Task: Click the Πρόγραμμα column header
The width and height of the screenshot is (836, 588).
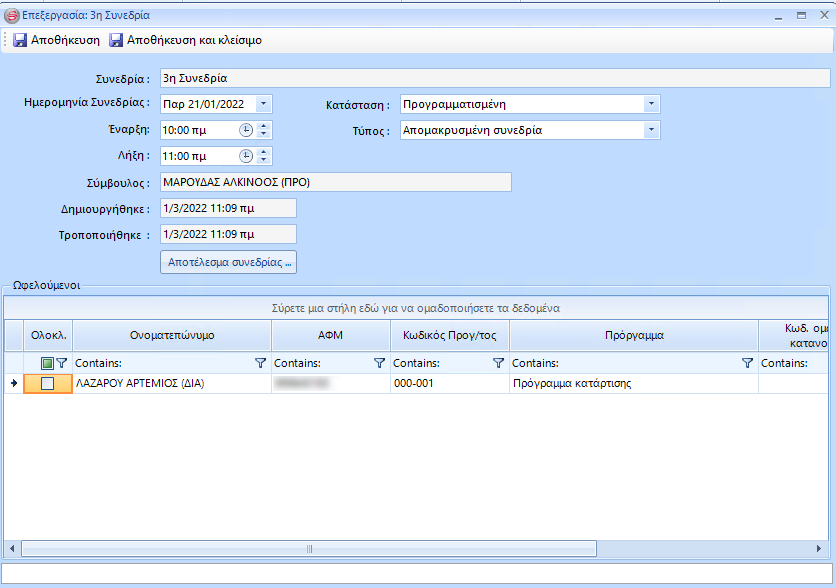Action: (633, 336)
